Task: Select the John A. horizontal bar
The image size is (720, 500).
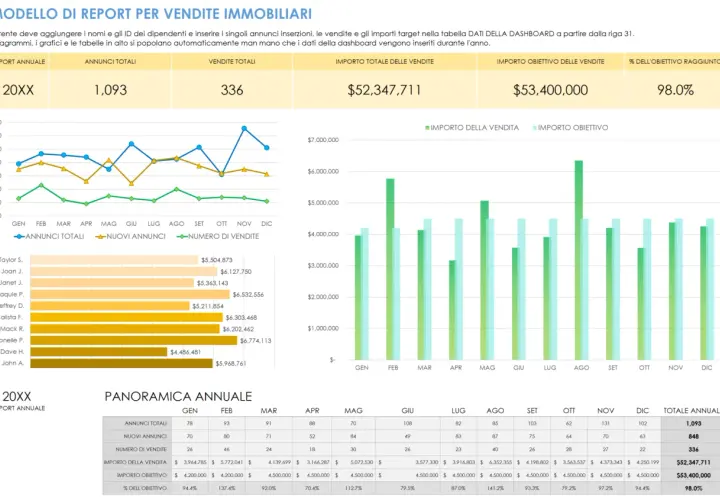Action: [122, 363]
